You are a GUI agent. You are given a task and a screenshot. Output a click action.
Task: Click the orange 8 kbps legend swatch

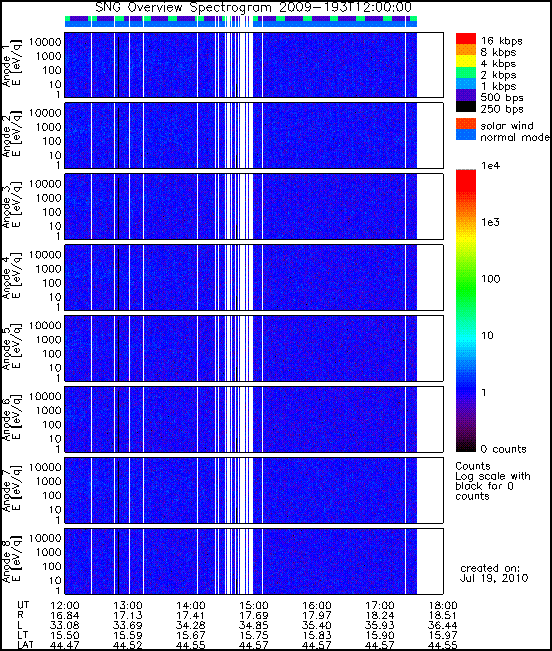pos(466,49)
